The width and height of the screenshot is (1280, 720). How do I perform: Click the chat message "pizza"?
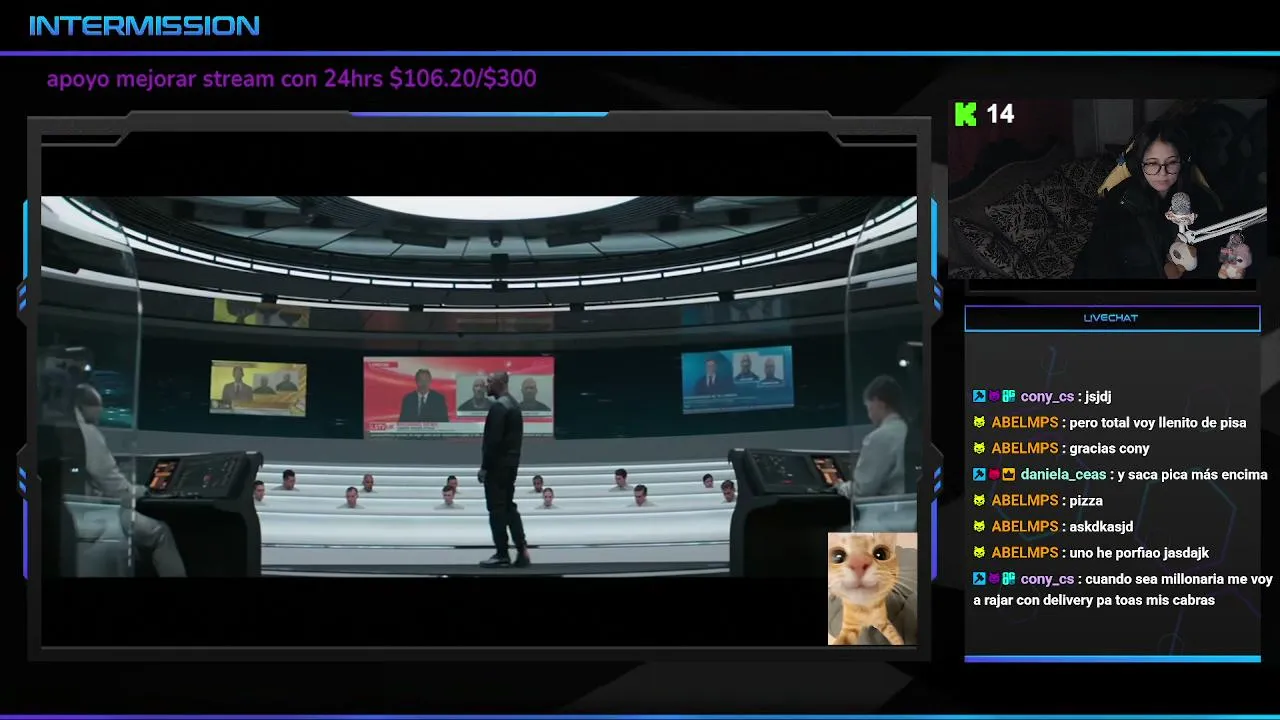(x=1086, y=501)
